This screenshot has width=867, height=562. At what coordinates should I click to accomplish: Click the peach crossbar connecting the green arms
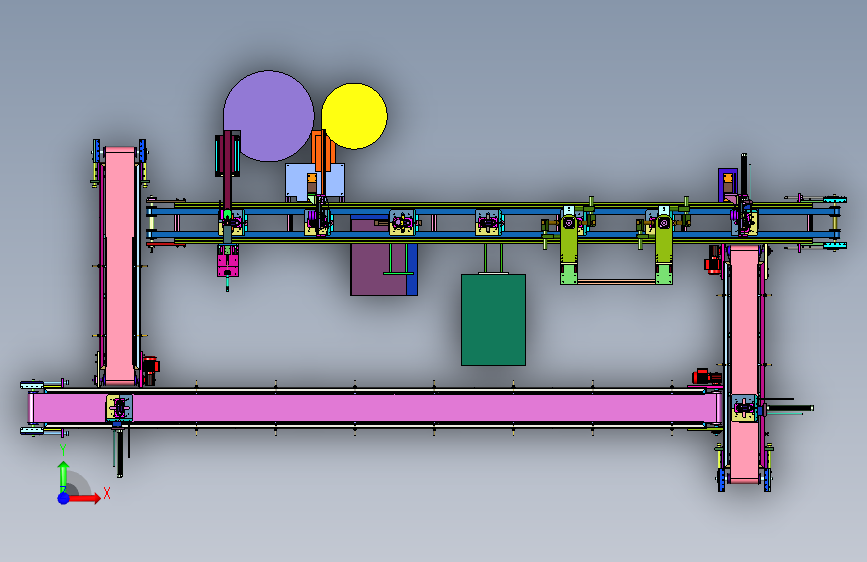(617, 281)
